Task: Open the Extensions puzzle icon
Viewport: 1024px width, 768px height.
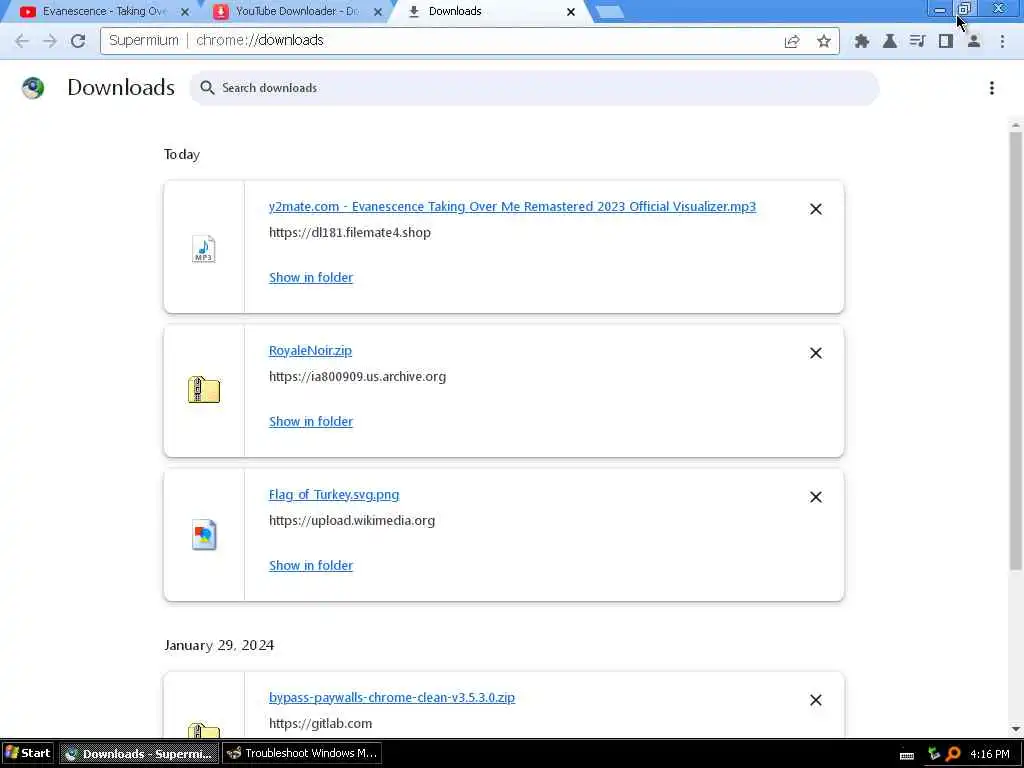Action: [861, 41]
